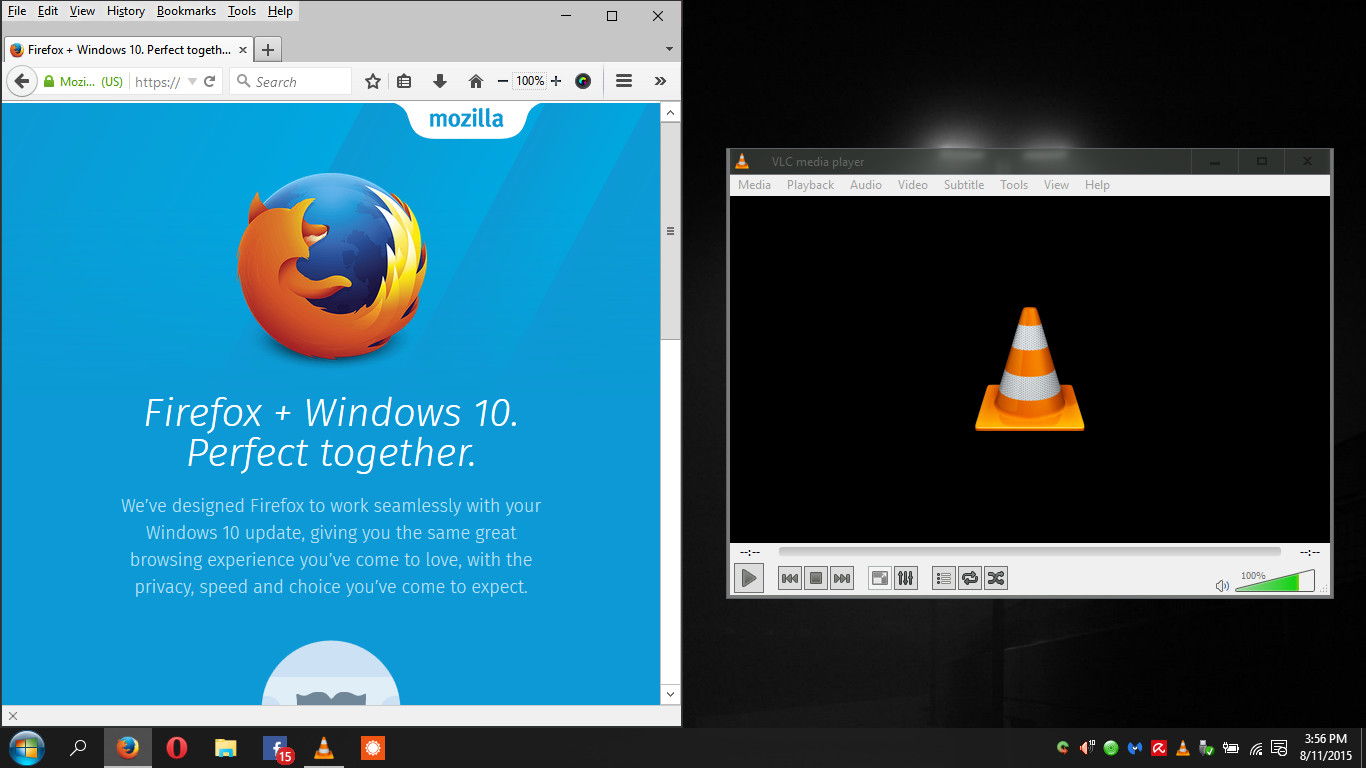The width and height of the screenshot is (1366, 768).
Task: Open Firefox Bookmarks menu
Action: pos(186,11)
